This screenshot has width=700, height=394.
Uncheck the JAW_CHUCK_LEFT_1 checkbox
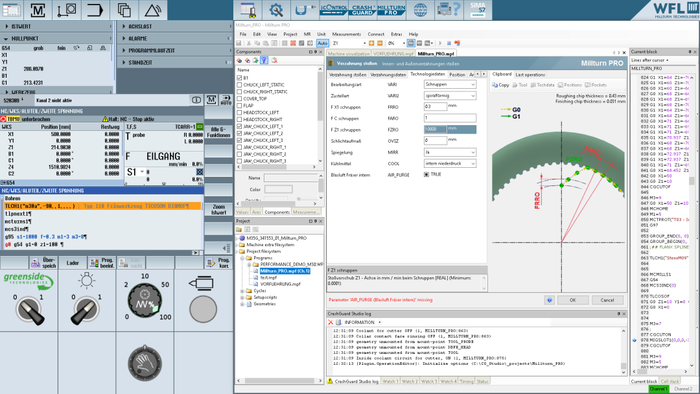[240, 126]
